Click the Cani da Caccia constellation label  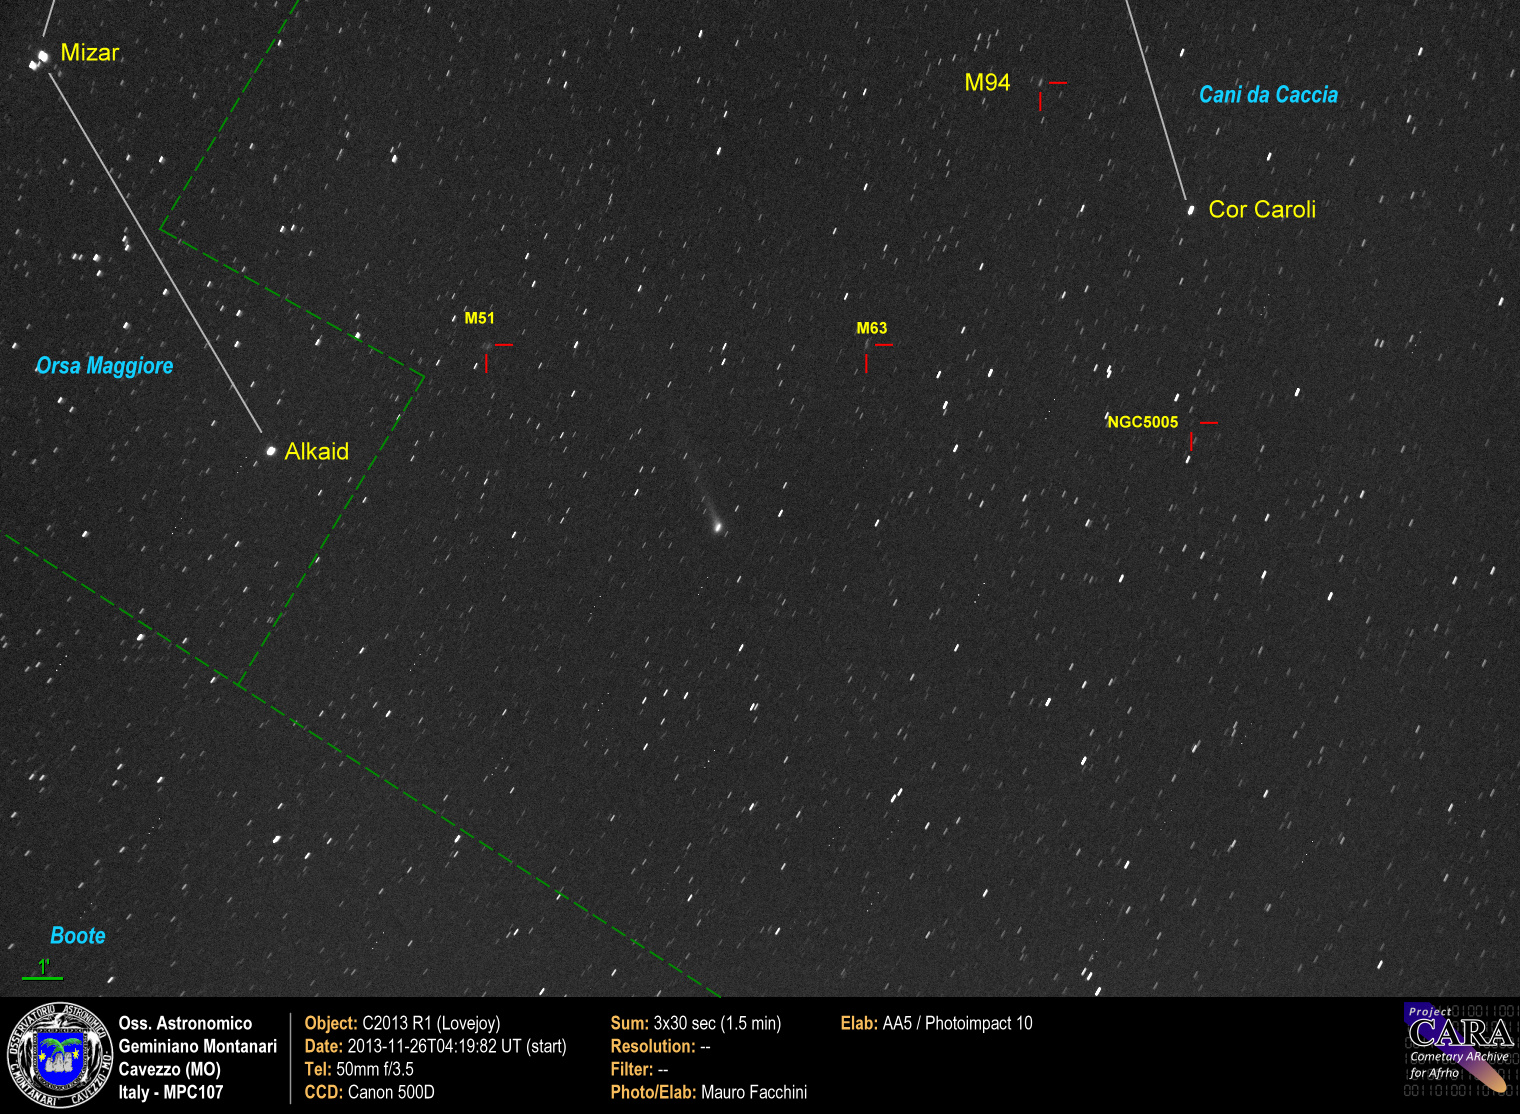coord(1268,95)
